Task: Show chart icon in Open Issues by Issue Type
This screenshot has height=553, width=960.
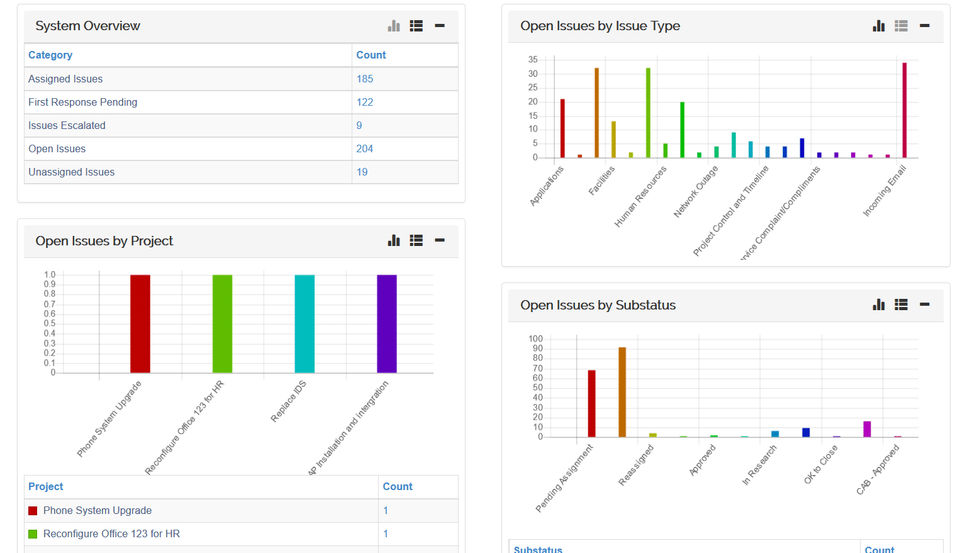Action: (879, 26)
